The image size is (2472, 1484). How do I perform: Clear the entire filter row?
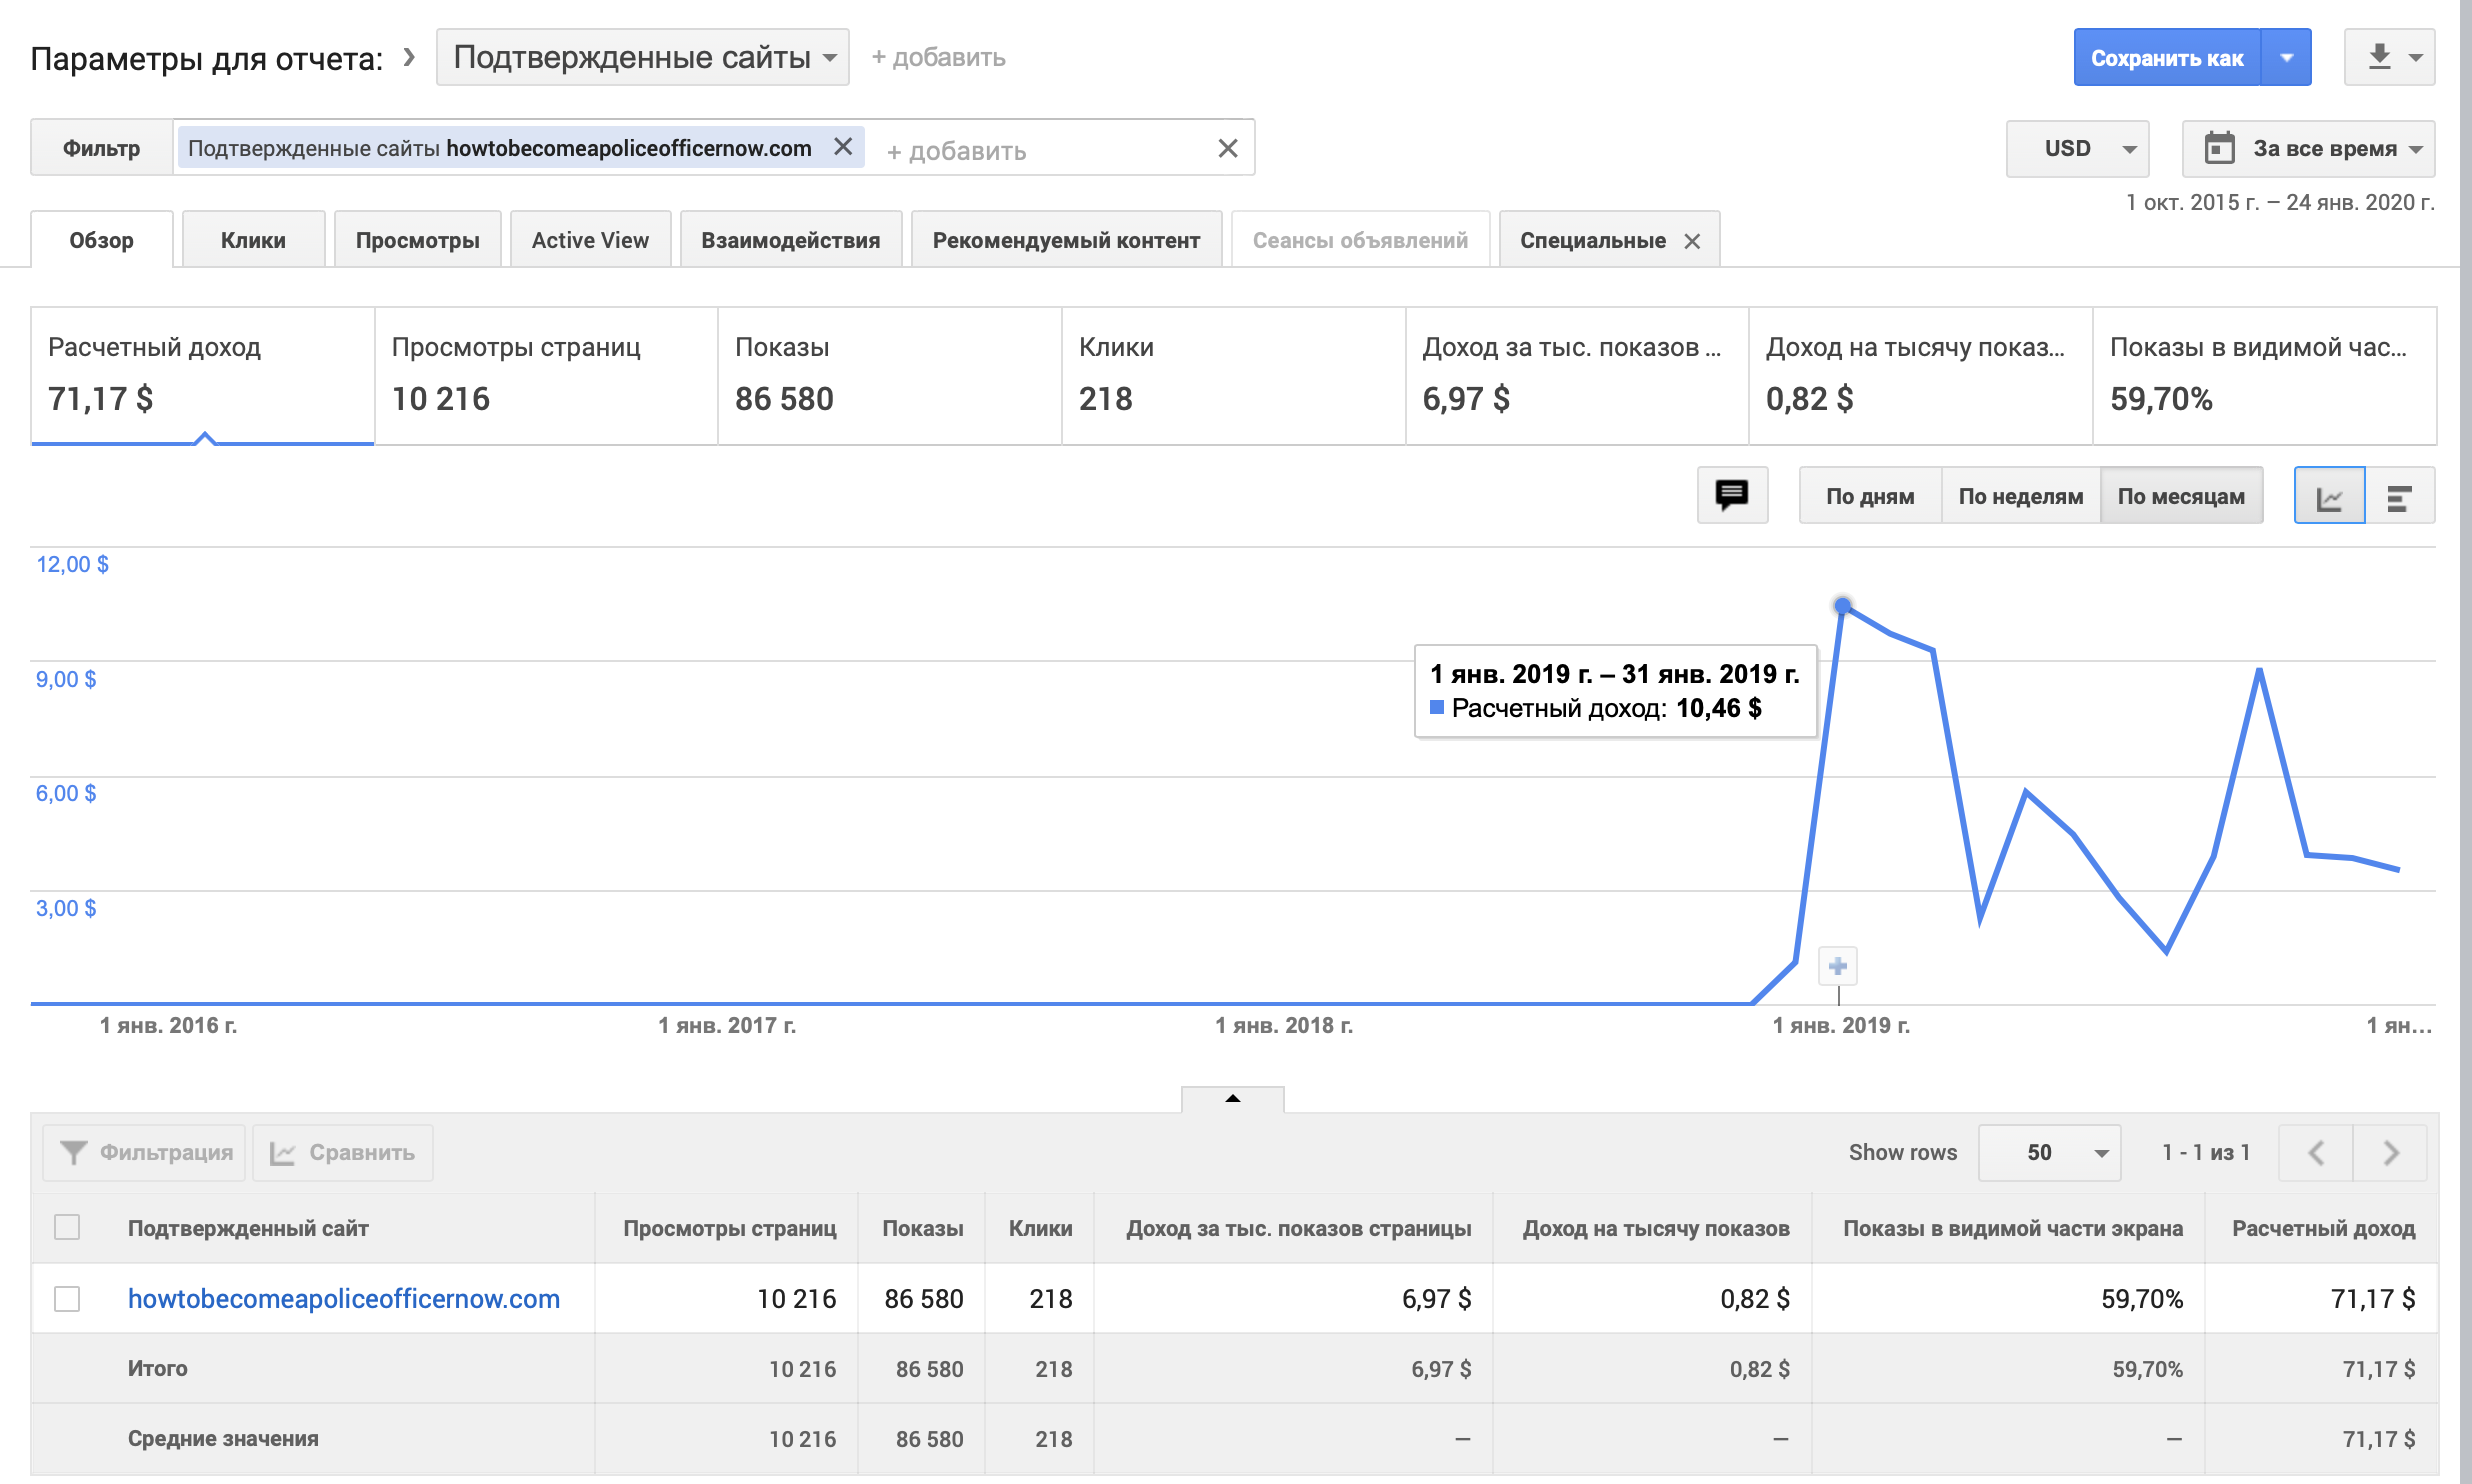(1228, 148)
